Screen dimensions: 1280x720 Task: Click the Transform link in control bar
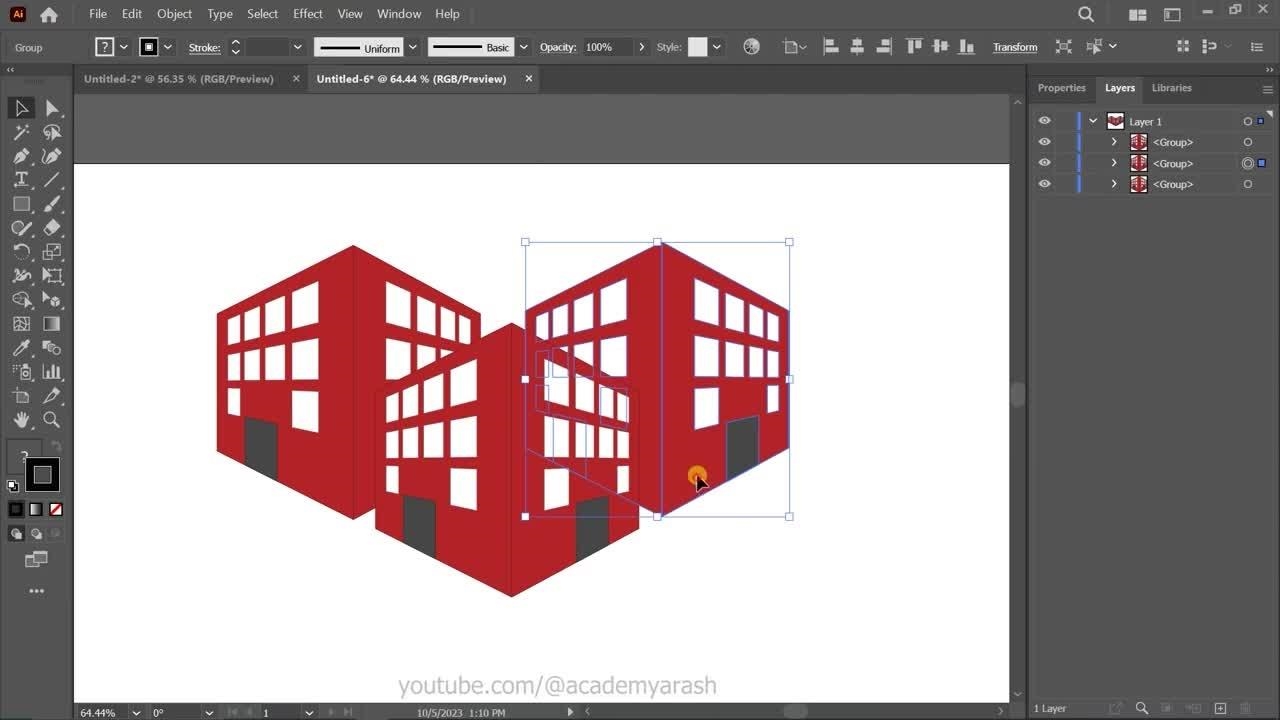[x=1014, y=47]
